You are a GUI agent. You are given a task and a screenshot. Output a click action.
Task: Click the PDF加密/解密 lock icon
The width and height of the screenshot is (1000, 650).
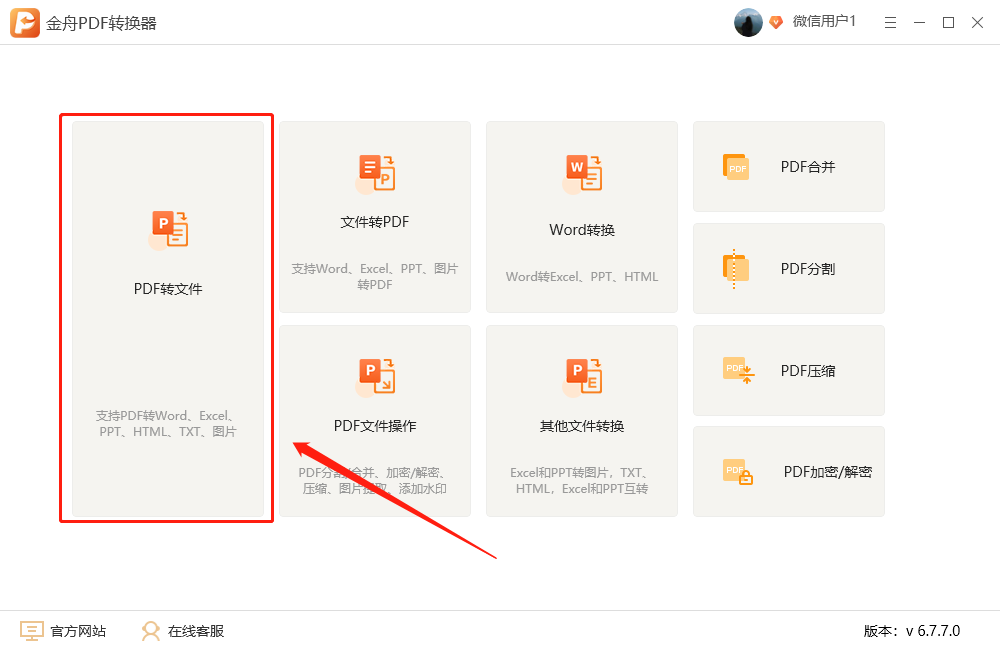point(738,472)
